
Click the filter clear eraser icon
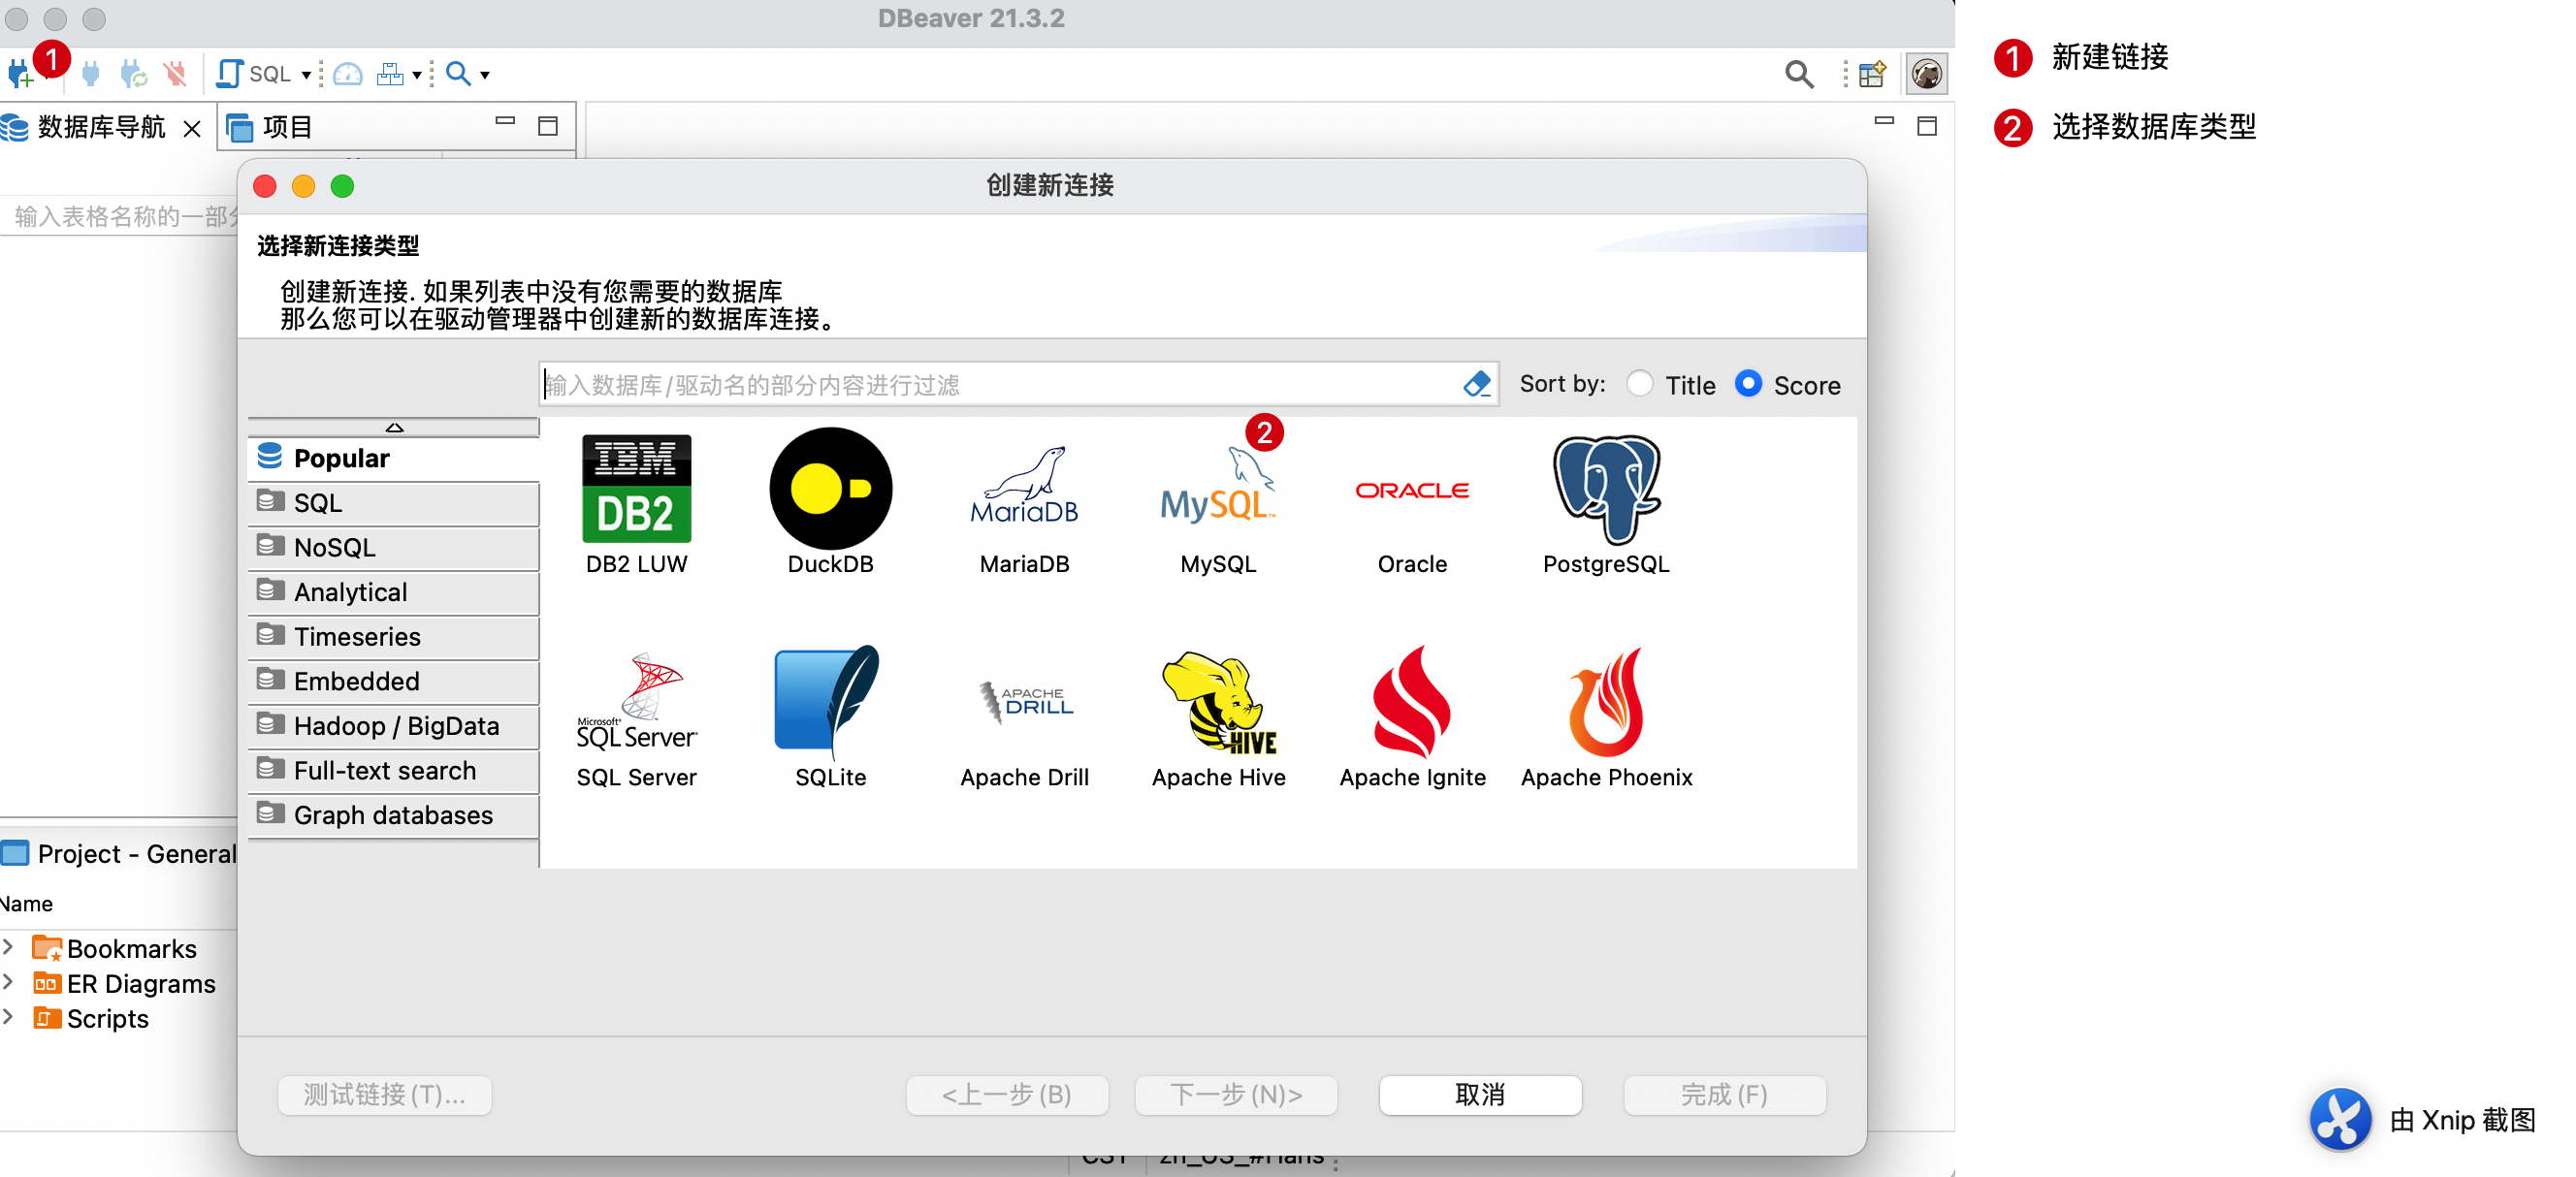(1476, 384)
